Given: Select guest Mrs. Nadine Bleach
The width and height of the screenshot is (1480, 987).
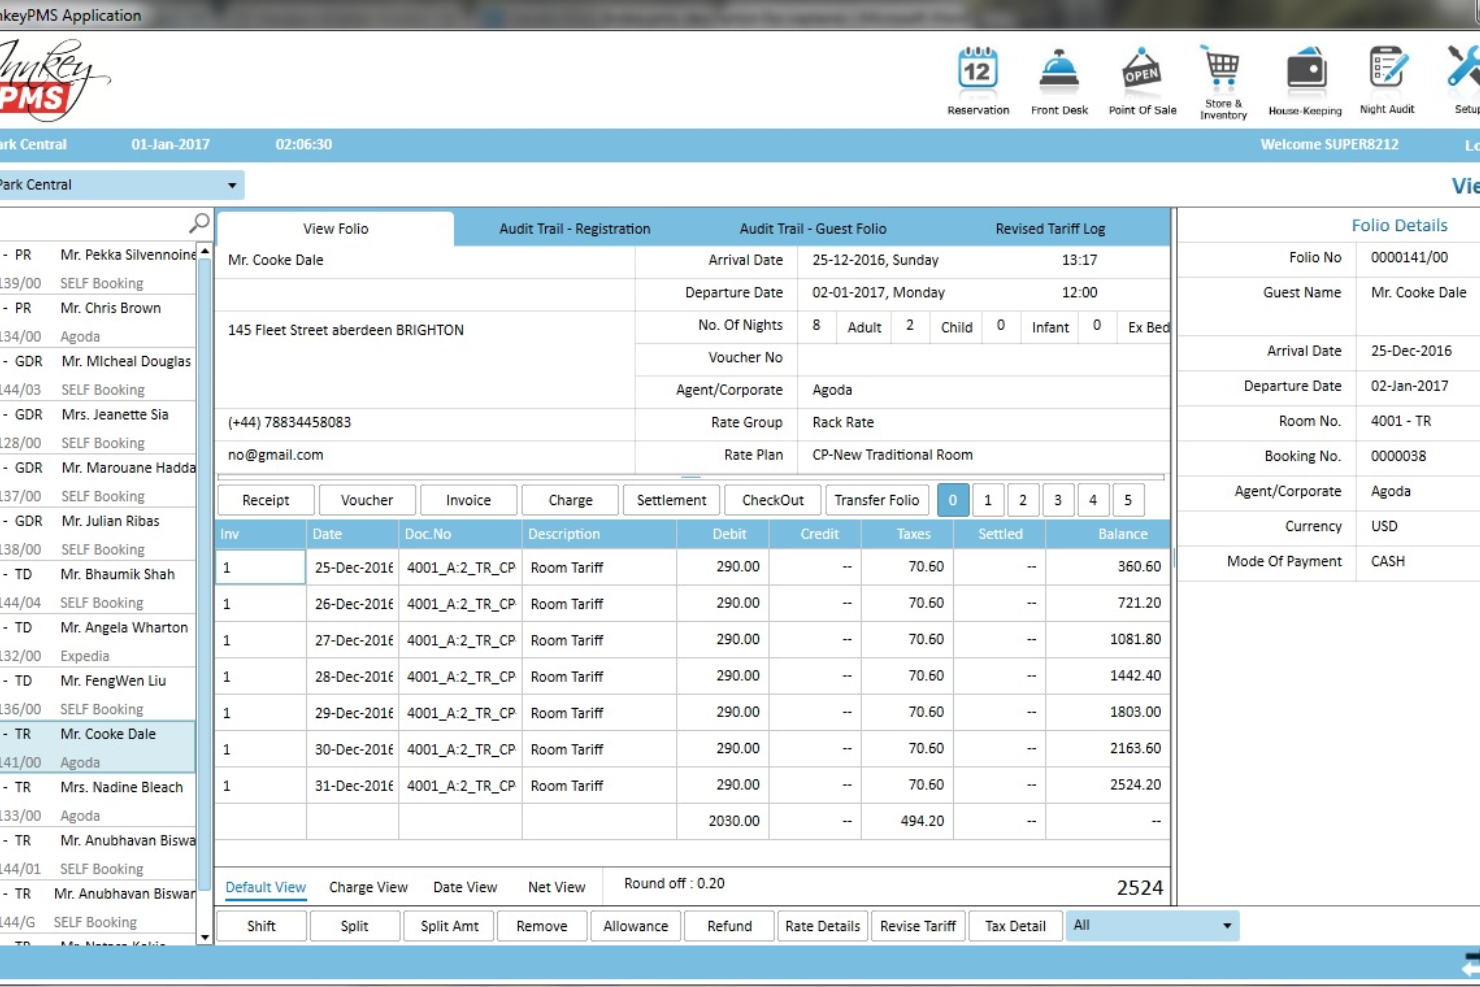Looking at the screenshot, I should (97, 800).
